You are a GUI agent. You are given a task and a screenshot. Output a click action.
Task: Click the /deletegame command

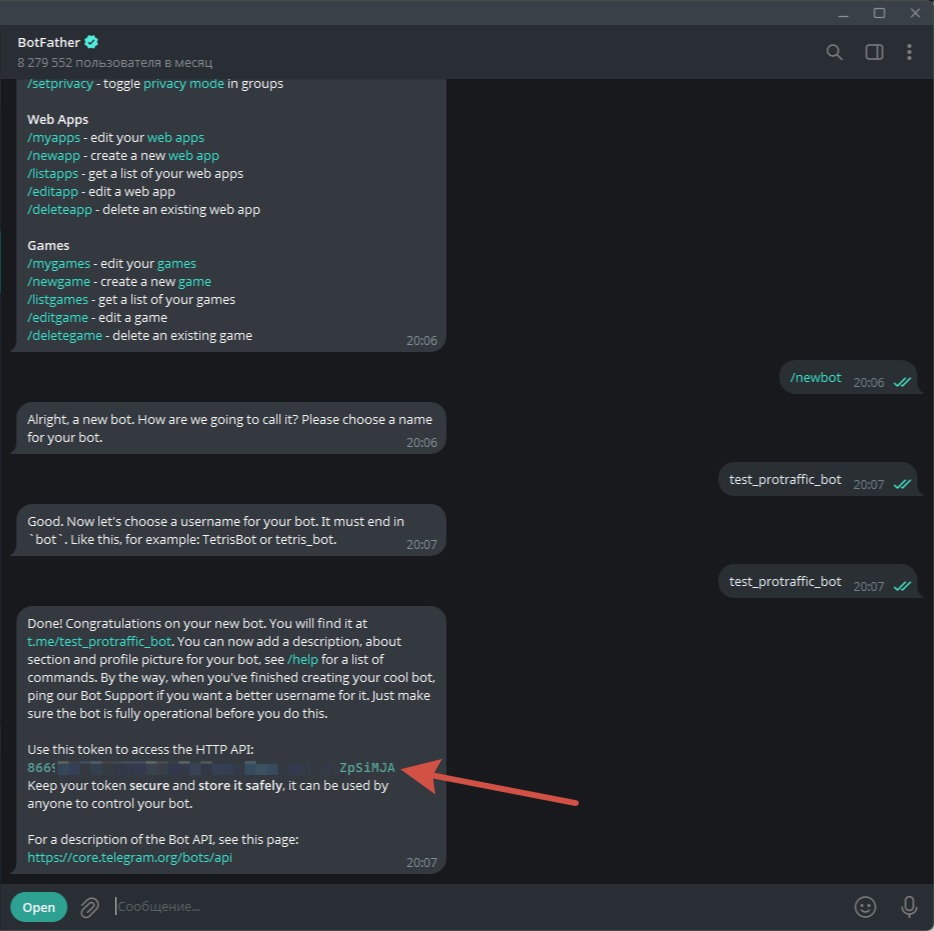tap(64, 336)
